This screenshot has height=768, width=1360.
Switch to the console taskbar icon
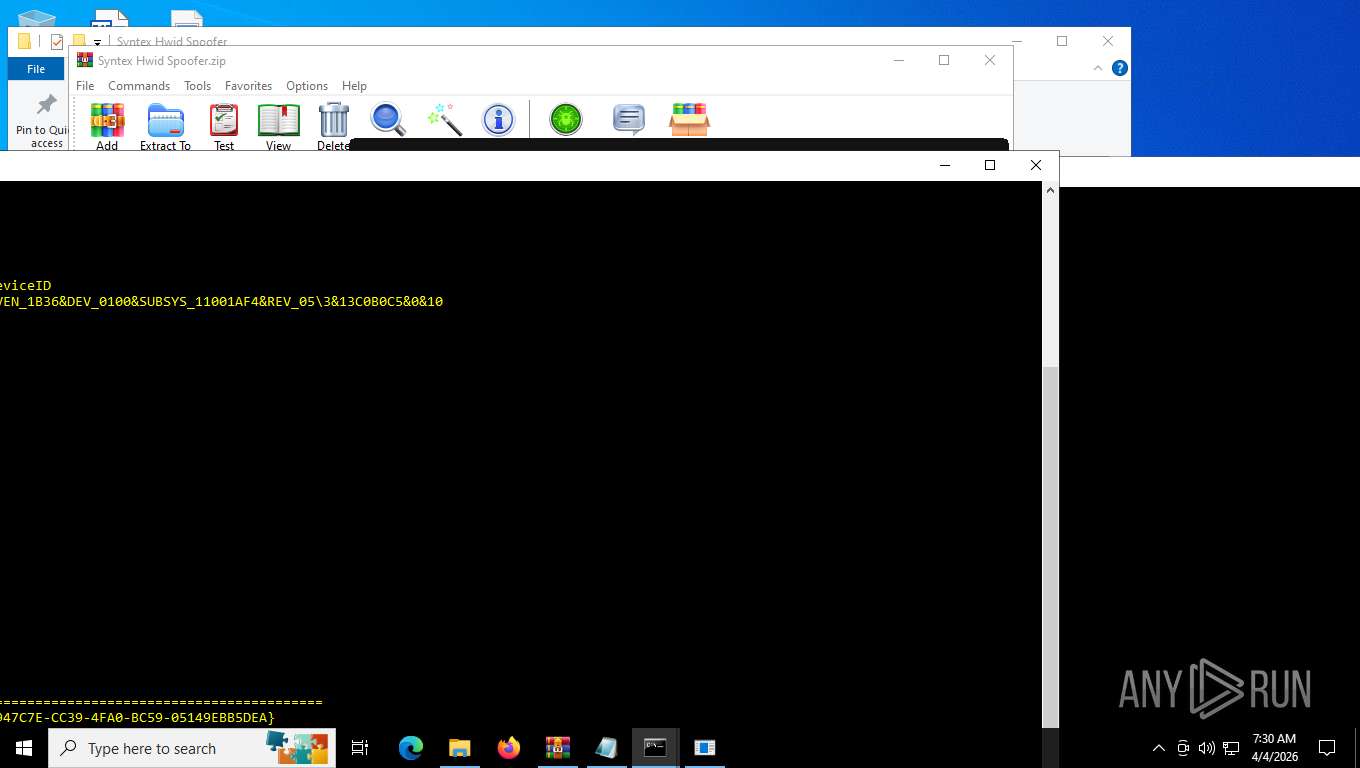[655, 748]
